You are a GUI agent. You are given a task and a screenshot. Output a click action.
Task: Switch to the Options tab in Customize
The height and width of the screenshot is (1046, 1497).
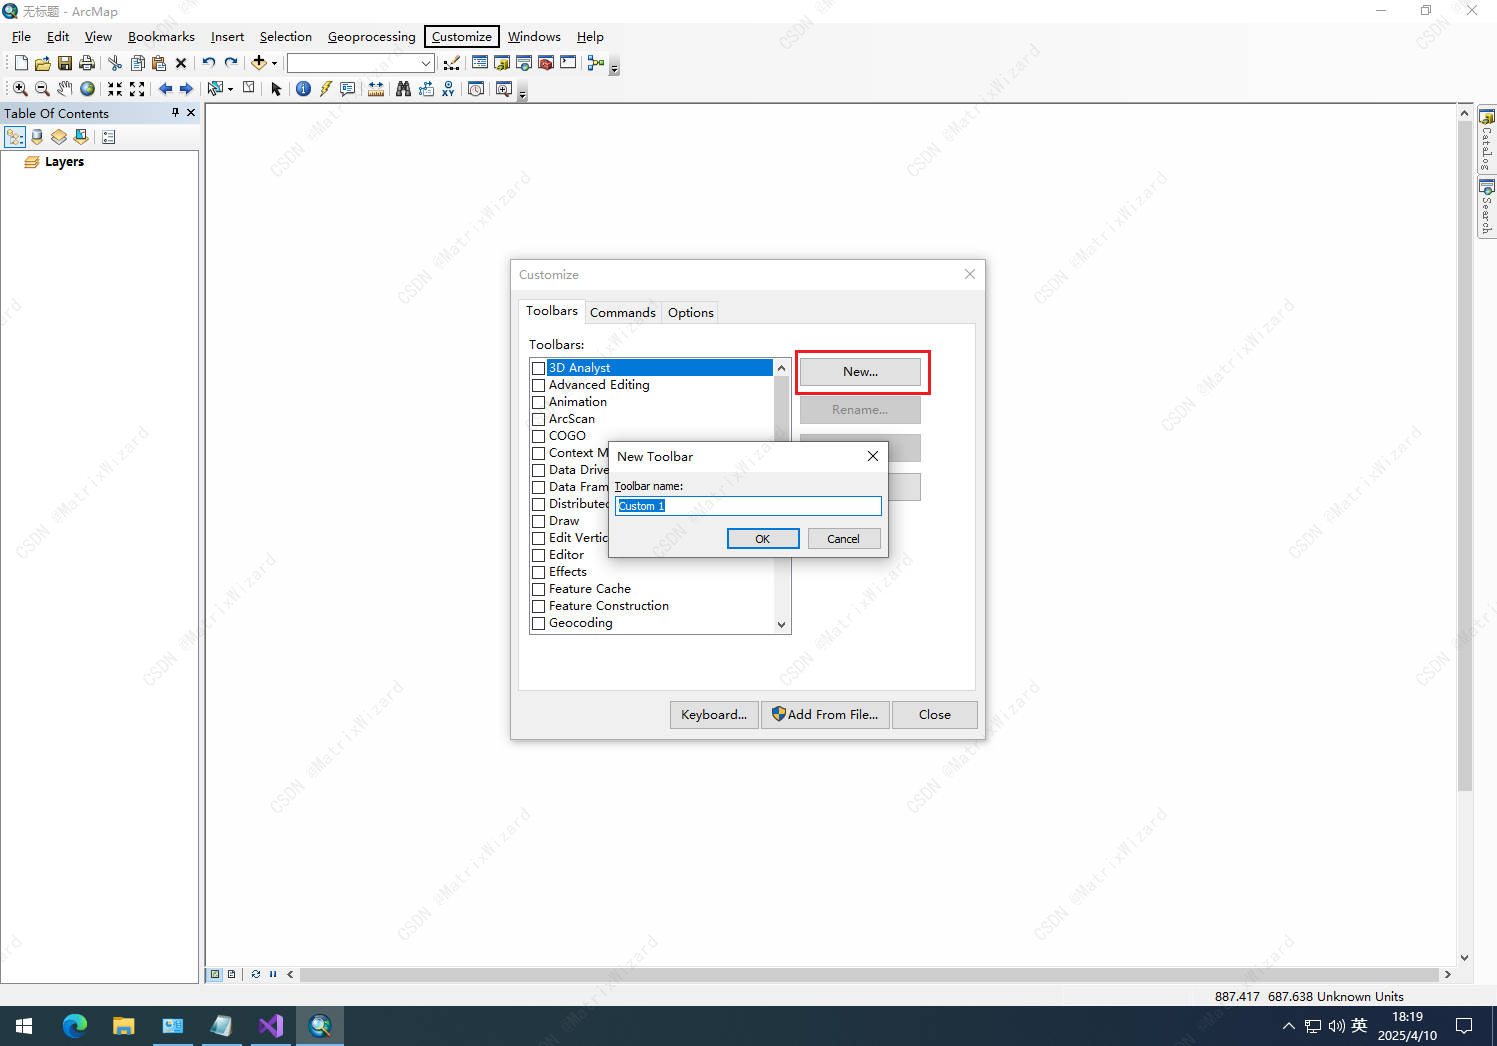click(691, 312)
